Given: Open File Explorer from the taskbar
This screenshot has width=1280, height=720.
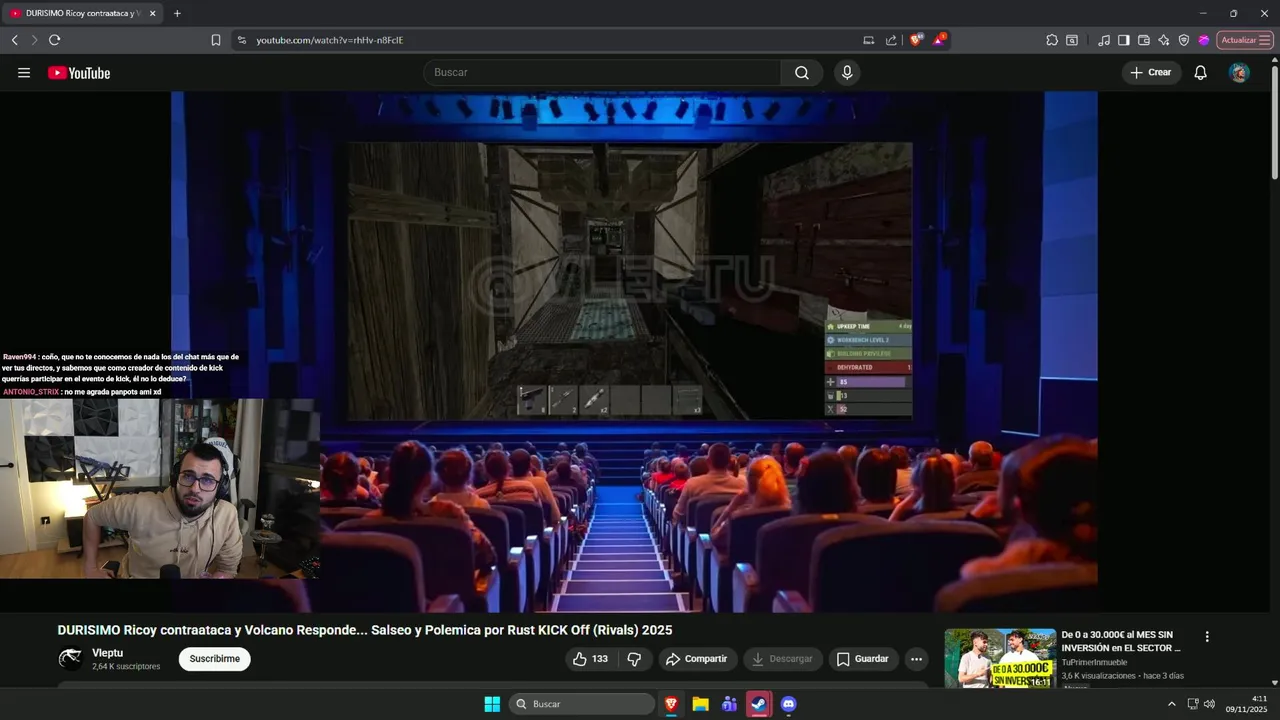Looking at the screenshot, I should tap(700, 704).
